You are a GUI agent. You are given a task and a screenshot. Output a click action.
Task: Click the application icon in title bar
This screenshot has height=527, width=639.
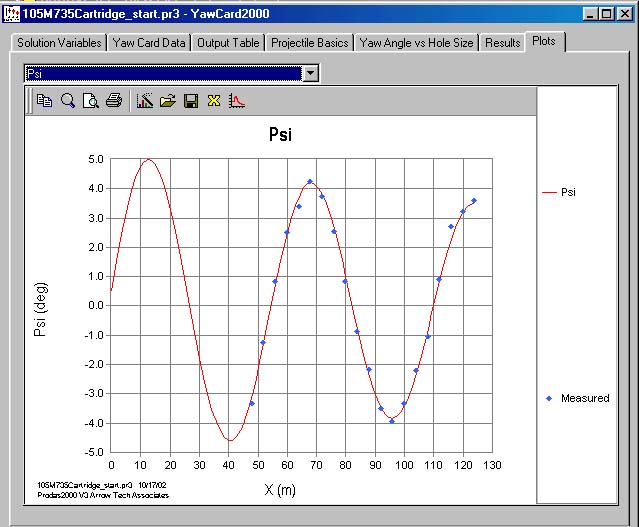tap(13, 12)
